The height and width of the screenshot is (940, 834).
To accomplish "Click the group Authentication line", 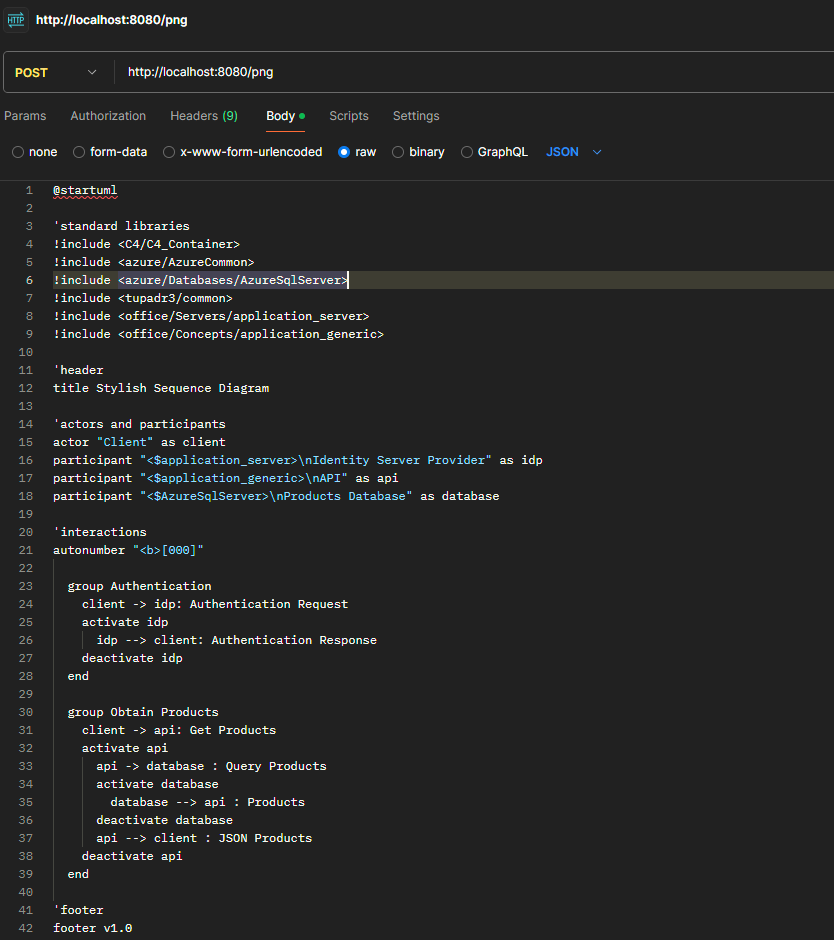I will (x=139, y=586).
